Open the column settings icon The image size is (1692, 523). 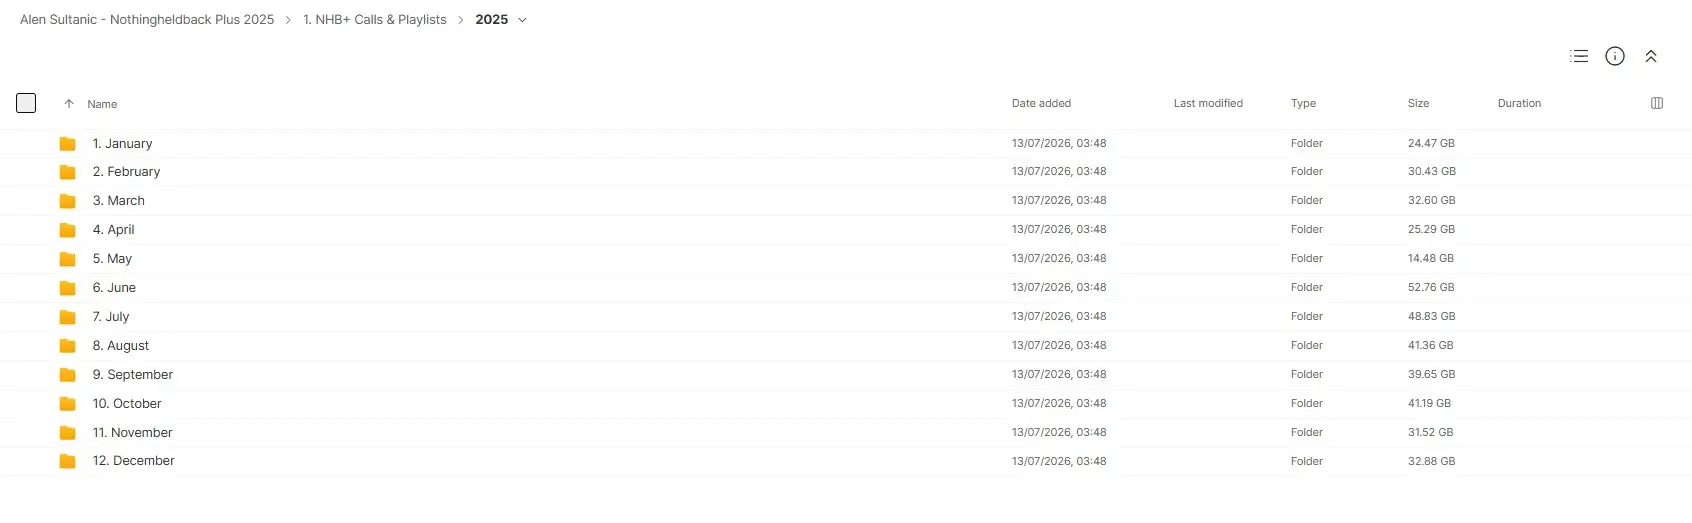[x=1657, y=103]
